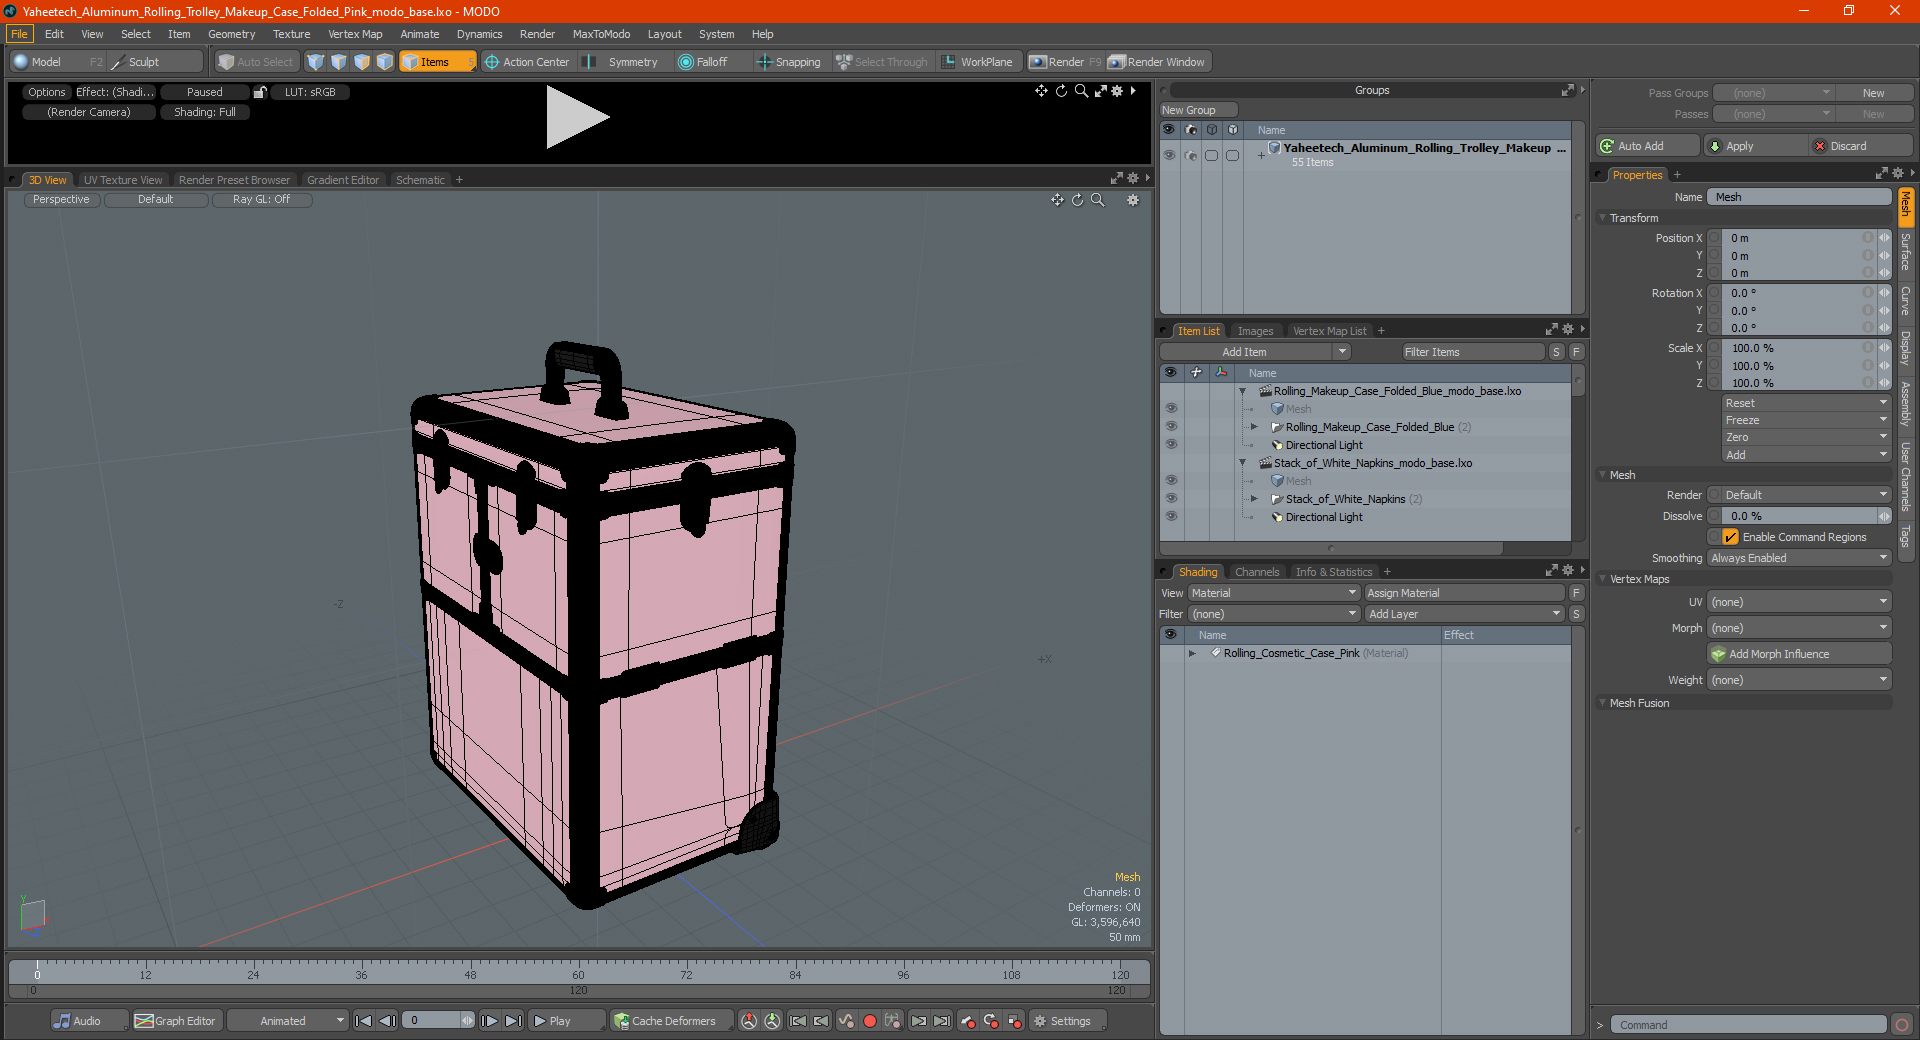
Task: Click the Discard button
Action: pyautogui.click(x=1860, y=146)
